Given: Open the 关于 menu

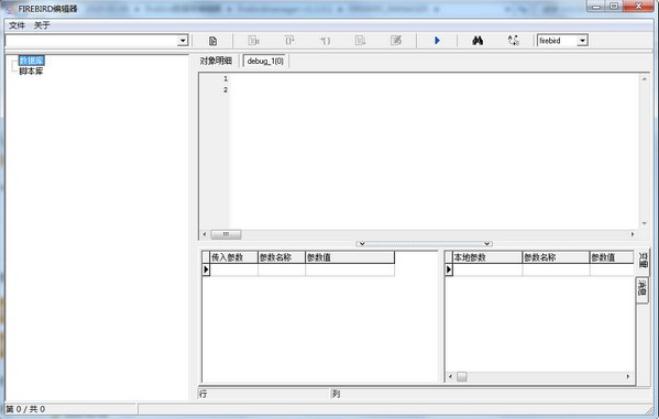Looking at the screenshot, I should tap(42, 25).
